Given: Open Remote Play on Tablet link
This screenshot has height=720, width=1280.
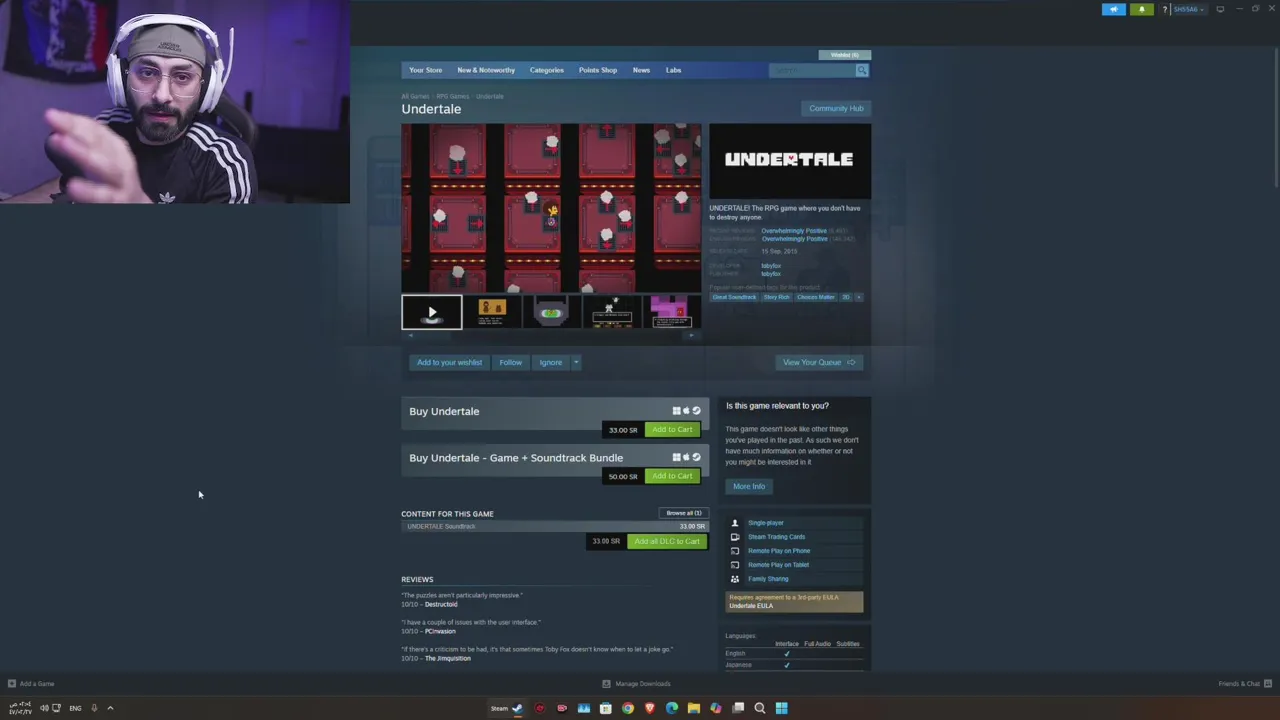Looking at the screenshot, I should tap(778, 565).
